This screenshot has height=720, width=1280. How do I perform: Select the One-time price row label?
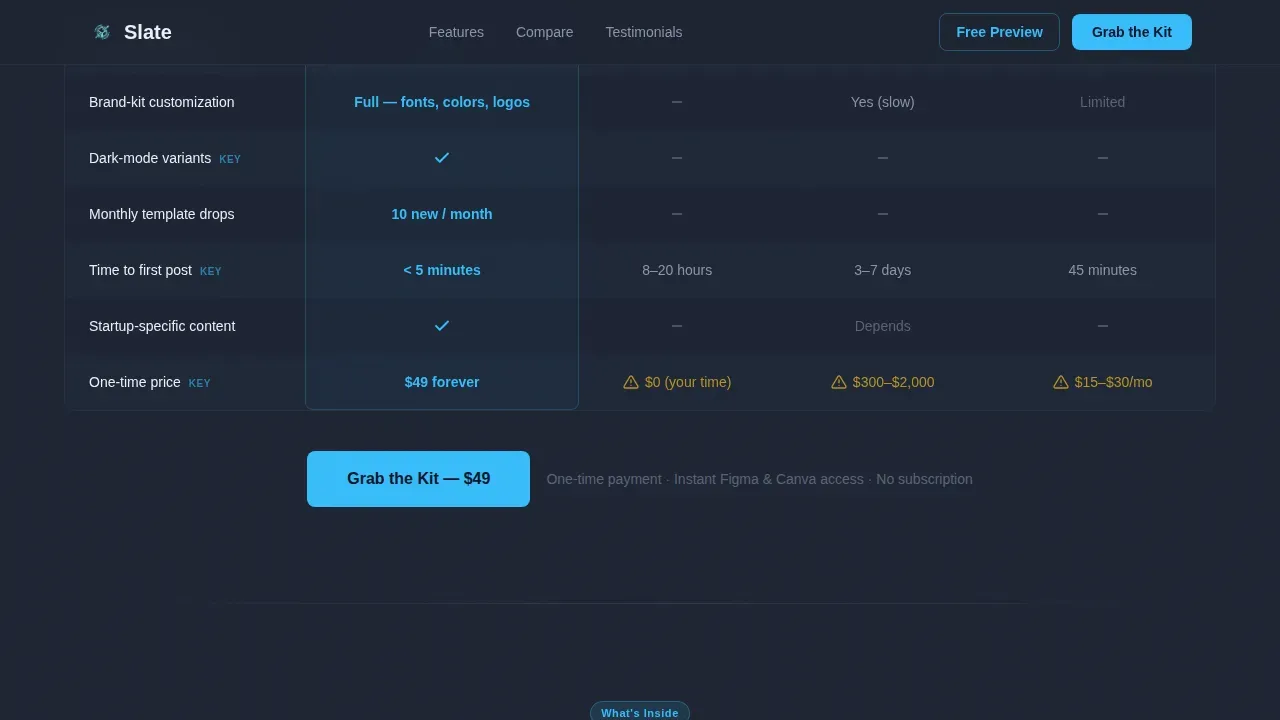[135, 382]
